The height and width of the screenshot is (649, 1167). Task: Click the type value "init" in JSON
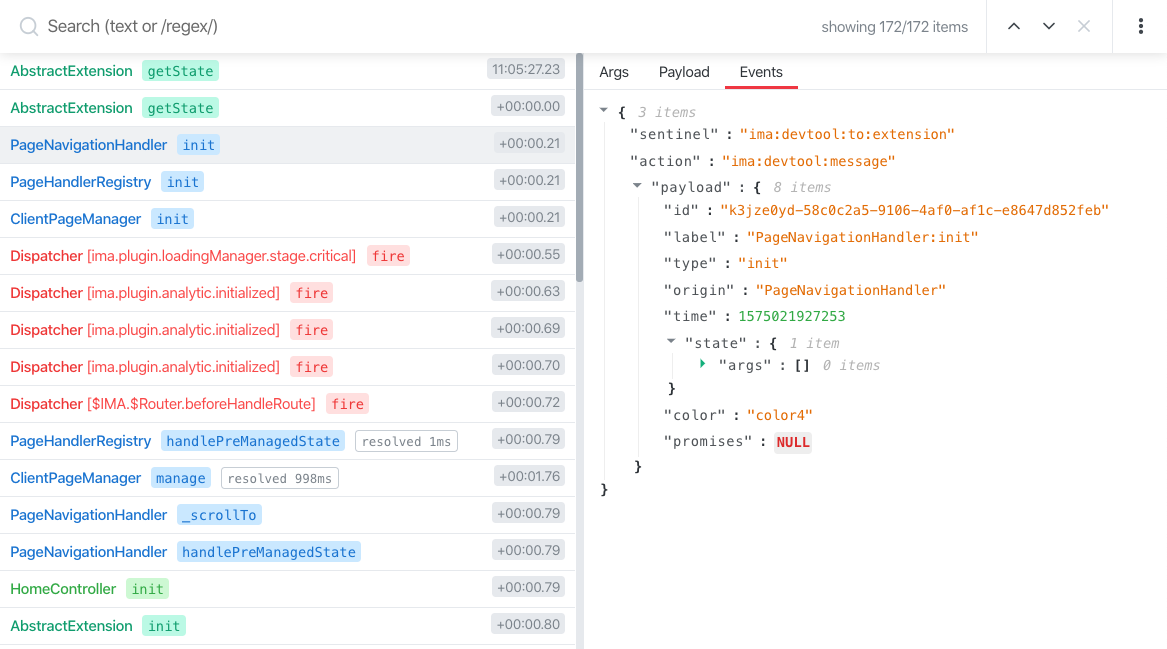[762, 263]
